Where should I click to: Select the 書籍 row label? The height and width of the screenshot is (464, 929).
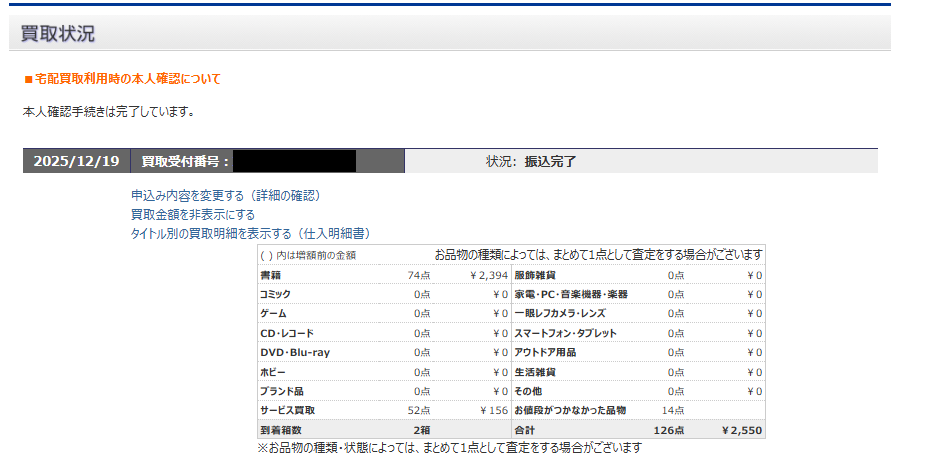pos(270,275)
